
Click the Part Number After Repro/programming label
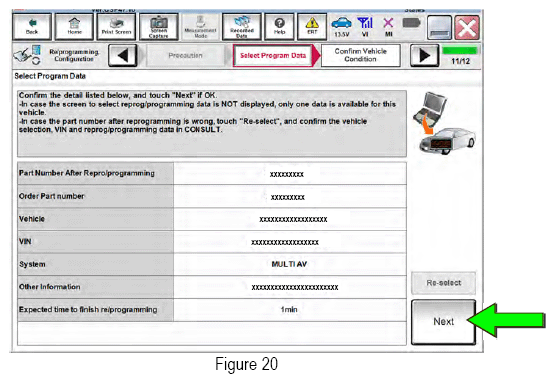[x=87, y=173]
